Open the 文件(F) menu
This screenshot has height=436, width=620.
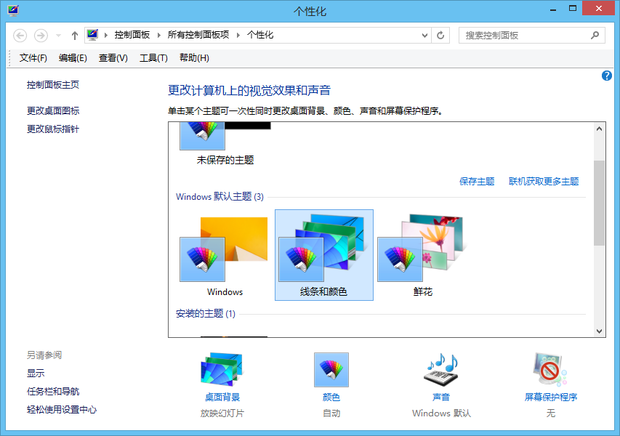pos(34,58)
